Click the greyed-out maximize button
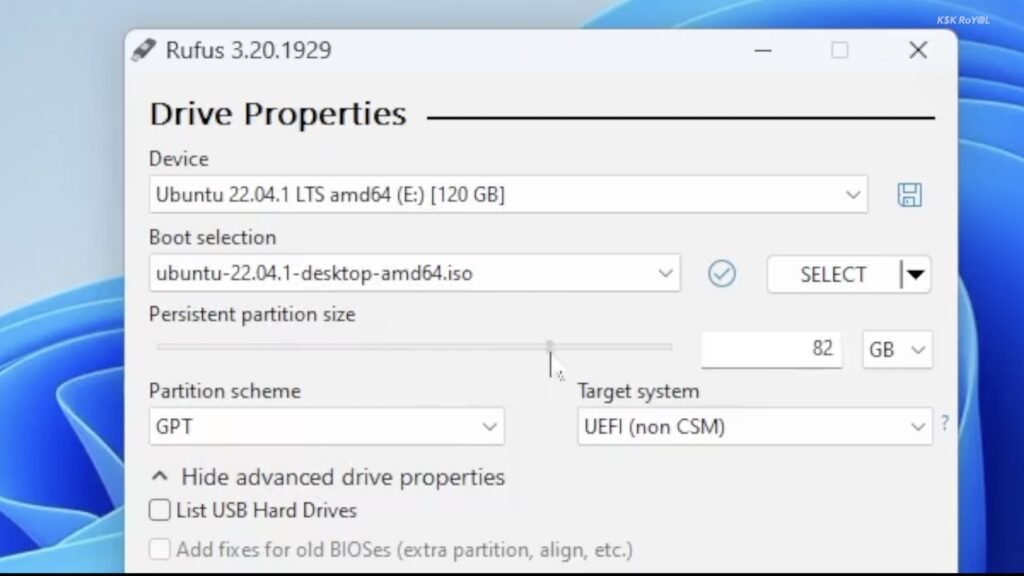This screenshot has width=1024, height=576. click(x=840, y=50)
